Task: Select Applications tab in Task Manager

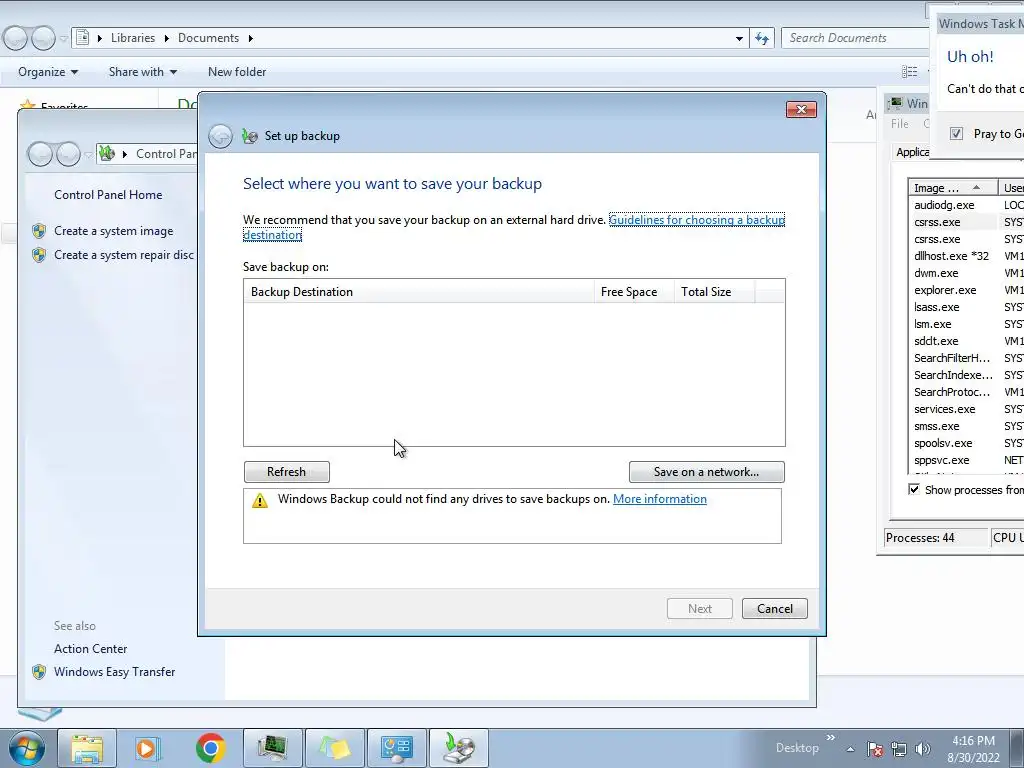Action: pyautogui.click(x=912, y=152)
